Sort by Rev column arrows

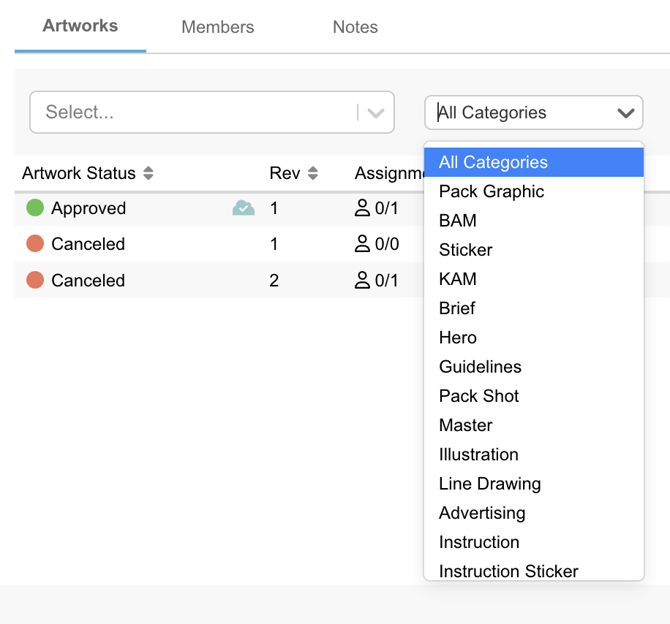(312, 173)
